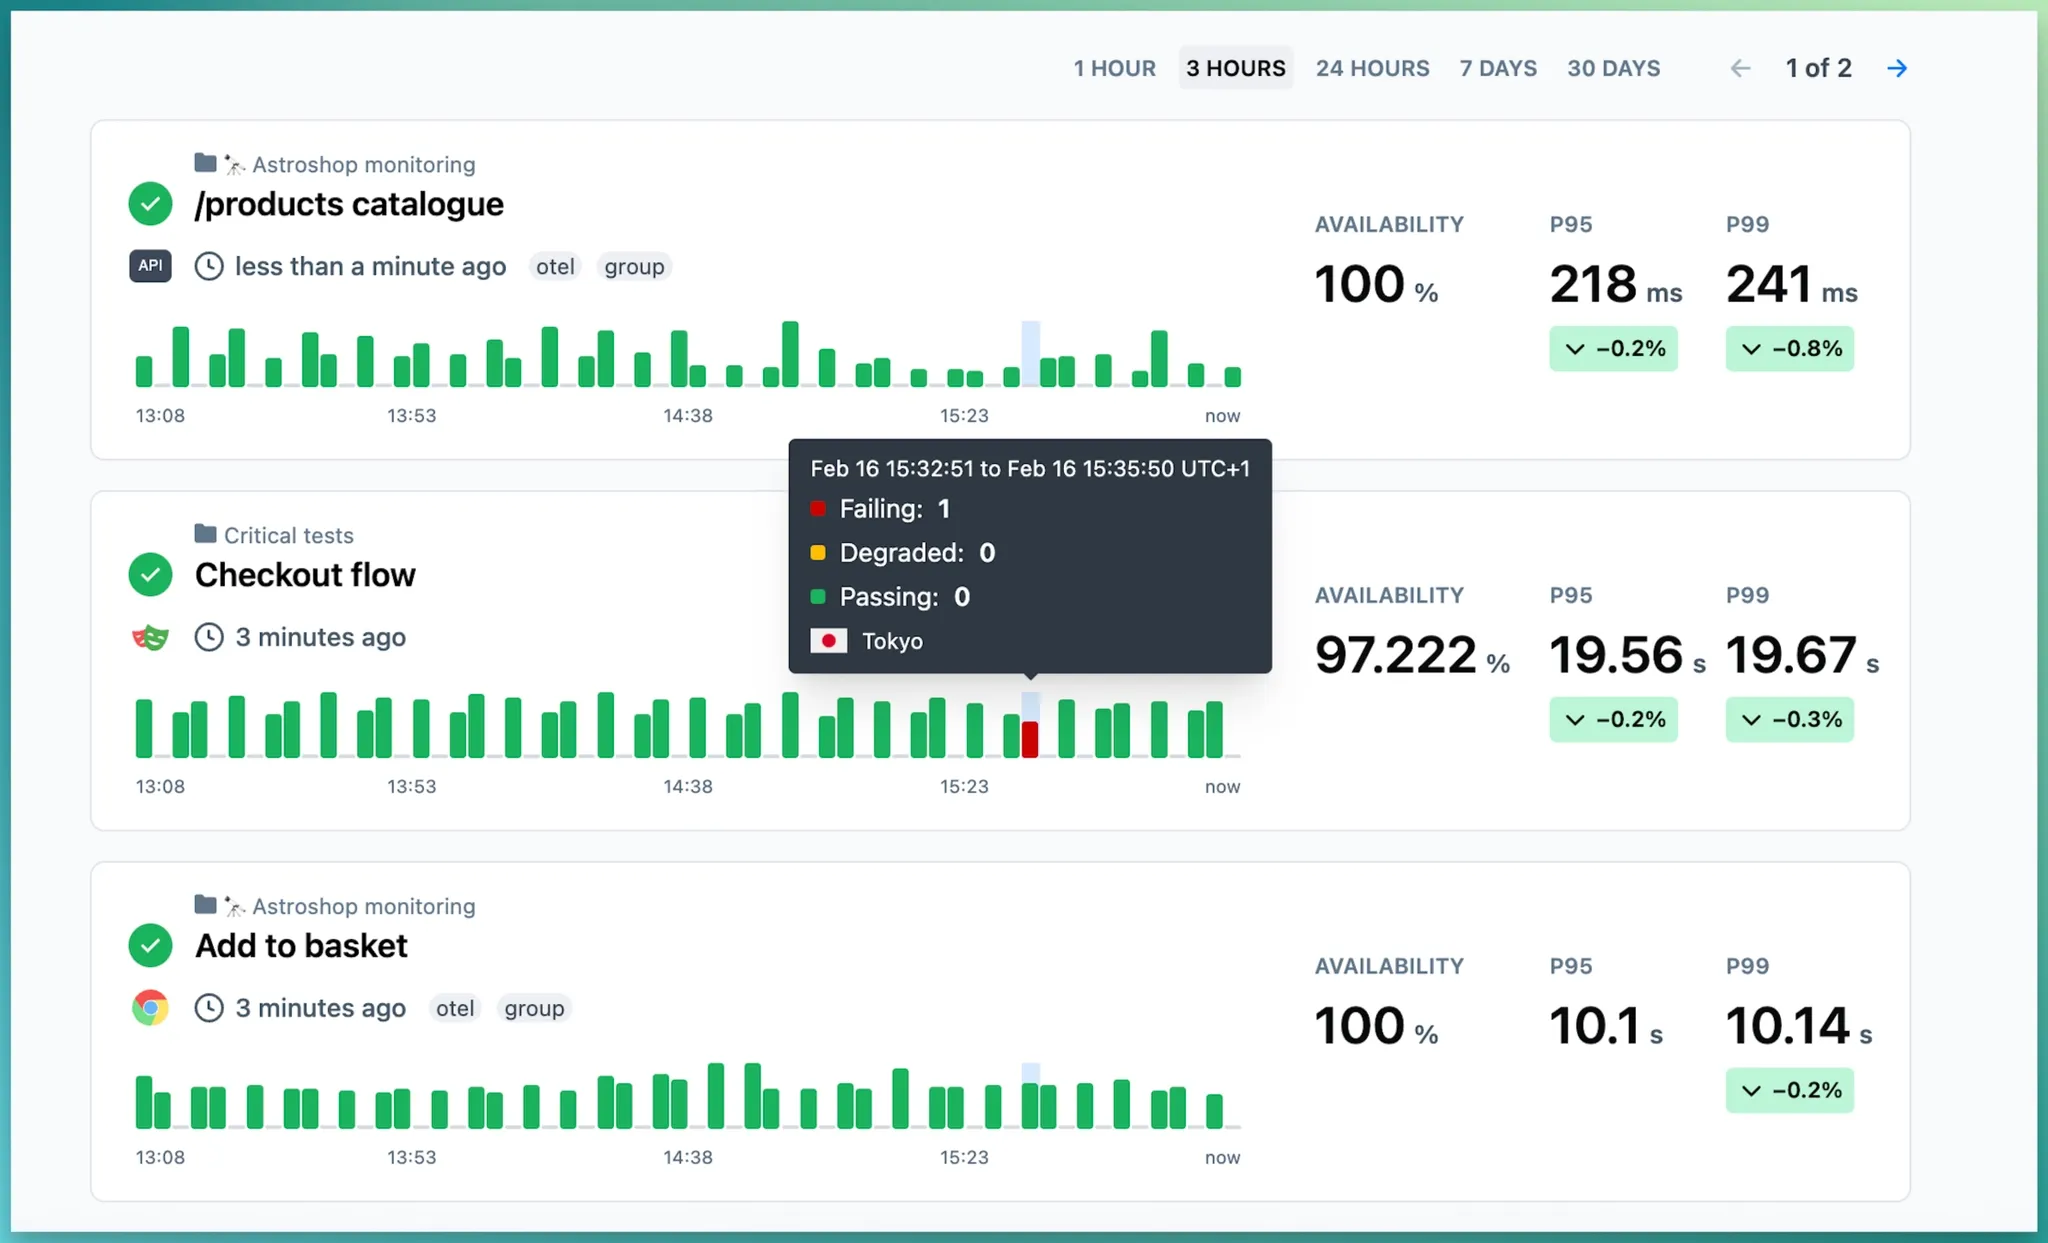Click the green status checkmark beside Add to basket
This screenshot has width=2048, height=1243.
(150, 946)
